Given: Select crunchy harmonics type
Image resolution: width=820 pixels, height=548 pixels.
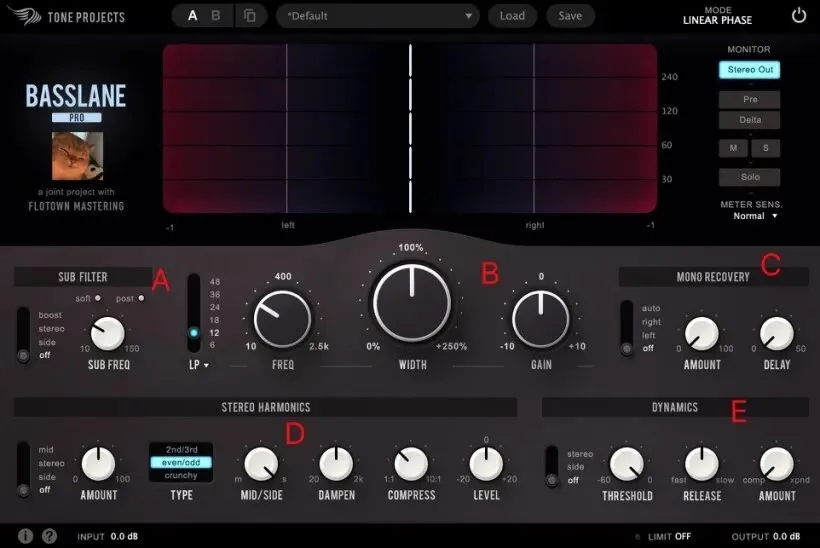Looking at the screenshot, I should 181,475.
